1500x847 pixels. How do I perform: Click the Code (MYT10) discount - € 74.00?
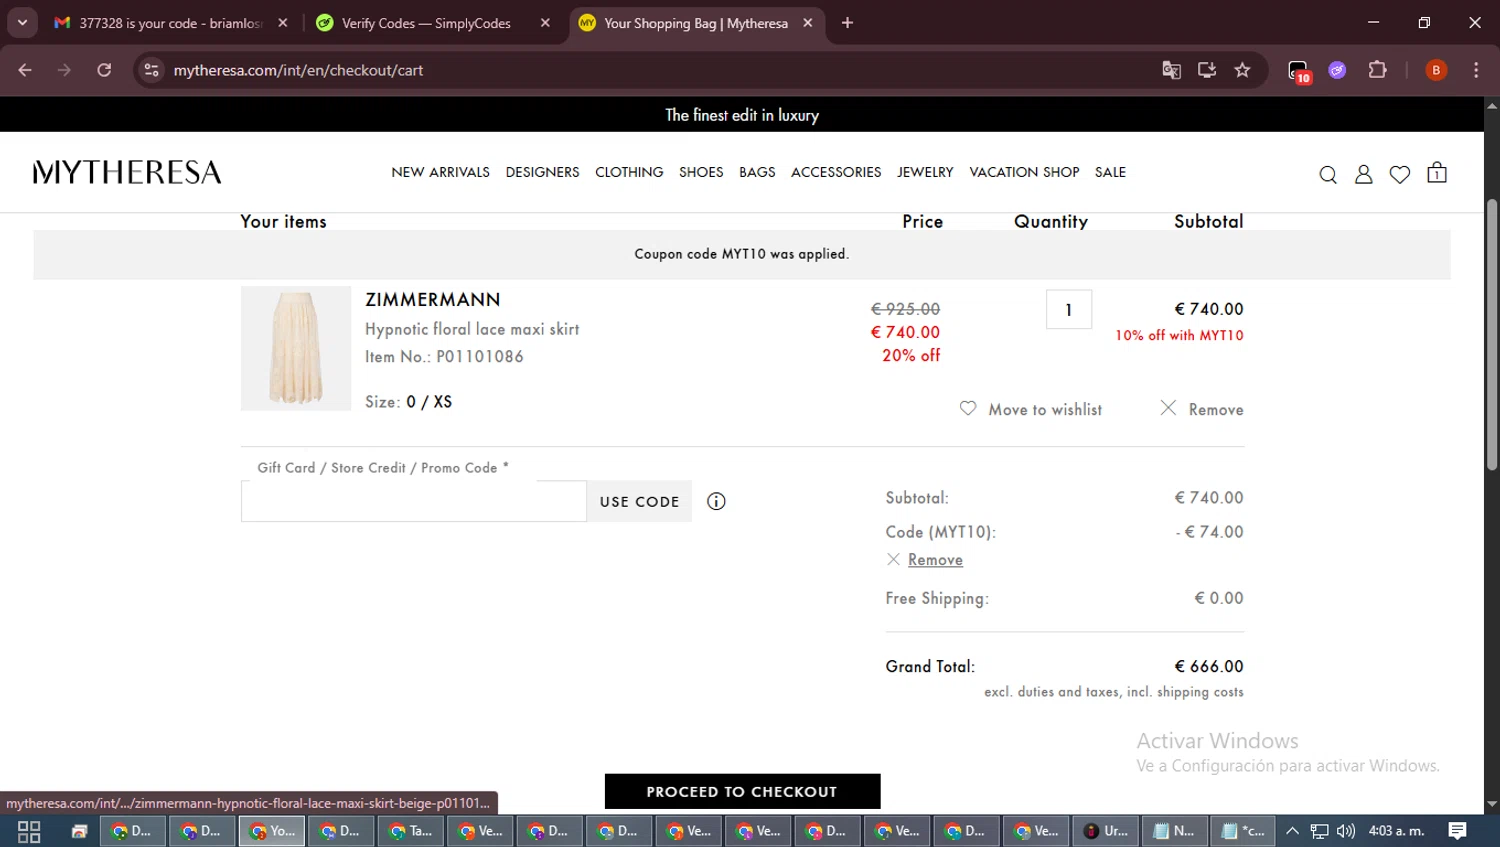point(1210,532)
